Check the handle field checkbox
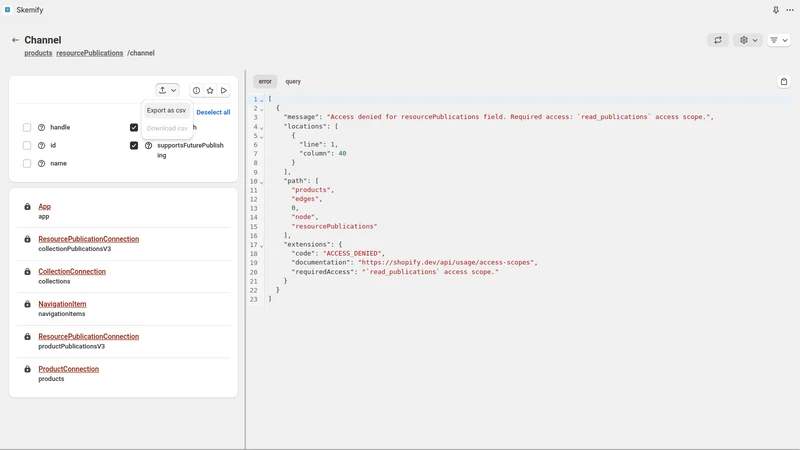 [x=27, y=128]
